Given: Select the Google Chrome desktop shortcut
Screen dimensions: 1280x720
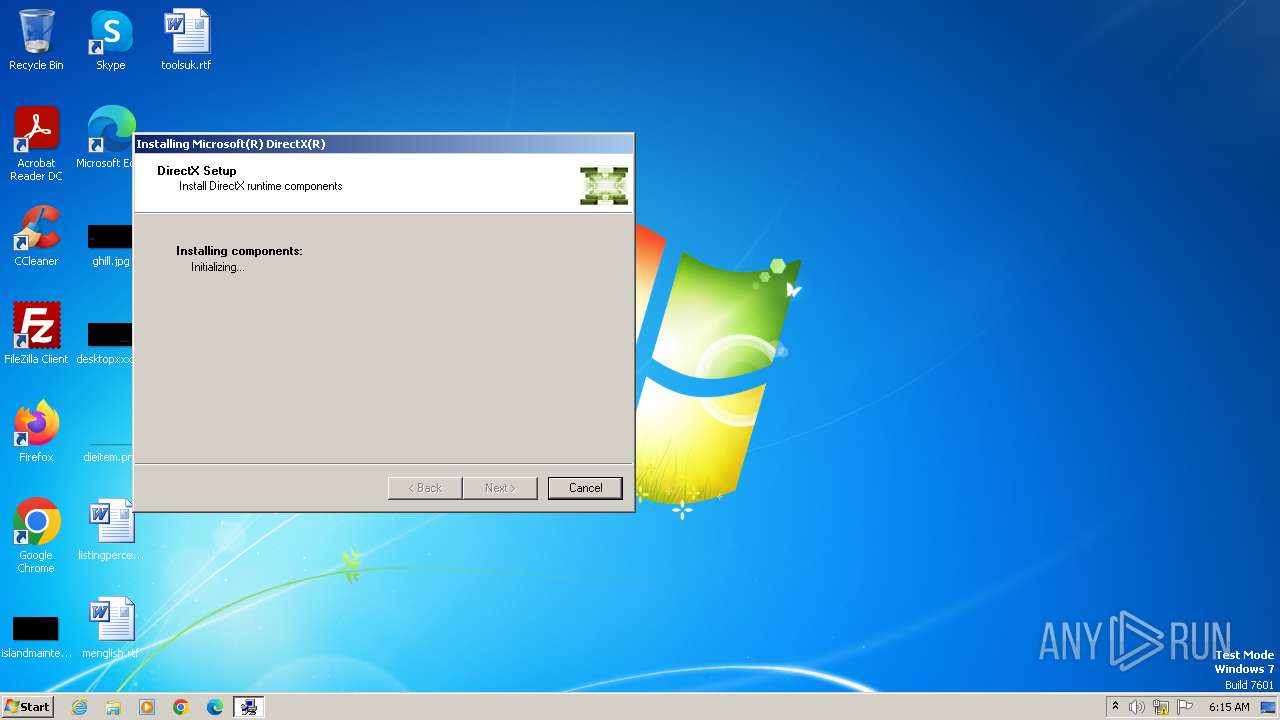Looking at the screenshot, I should [x=36, y=536].
